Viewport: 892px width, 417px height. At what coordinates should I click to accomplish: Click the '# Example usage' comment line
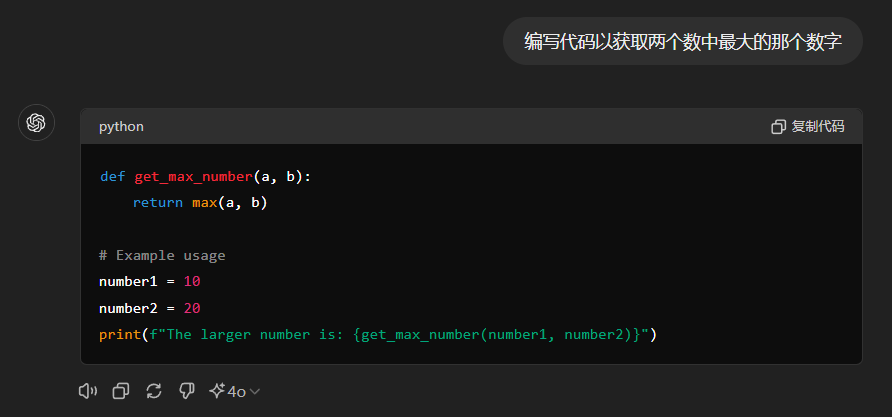pos(162,255)
